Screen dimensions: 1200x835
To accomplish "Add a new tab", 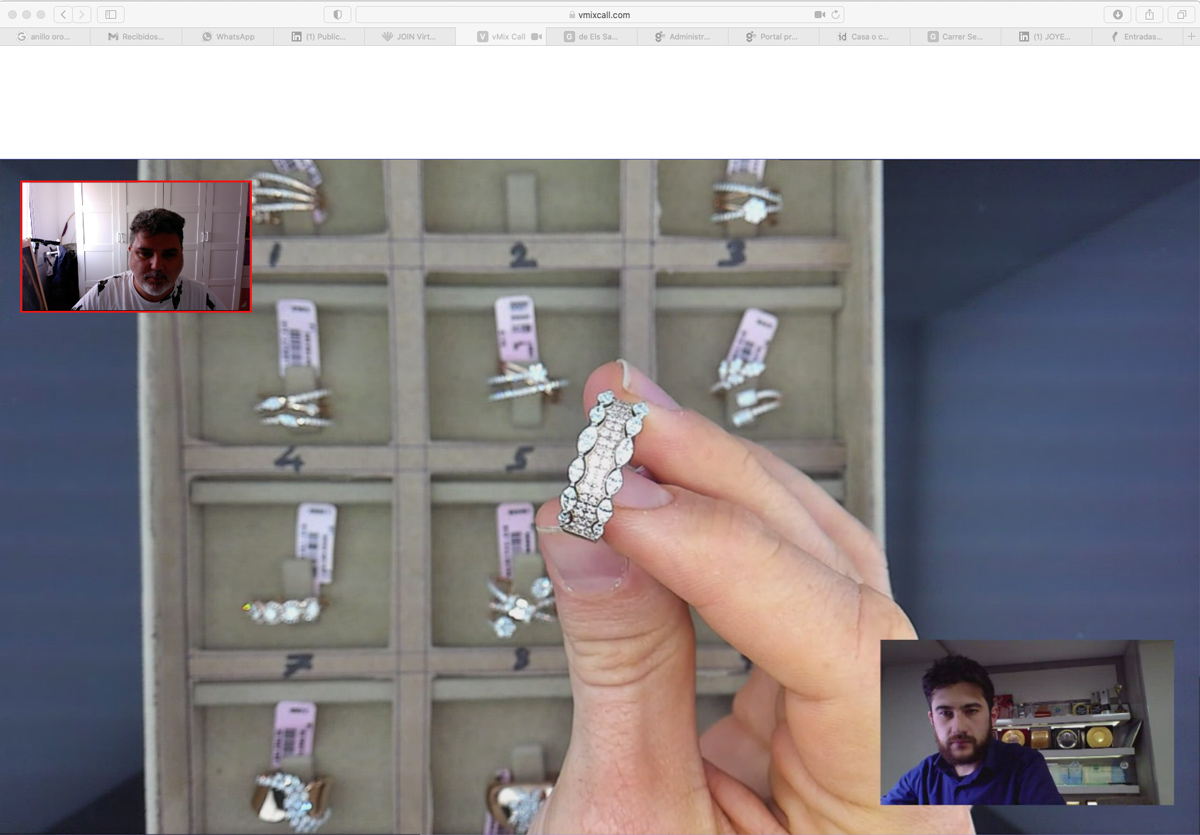I will [1190, 36].
